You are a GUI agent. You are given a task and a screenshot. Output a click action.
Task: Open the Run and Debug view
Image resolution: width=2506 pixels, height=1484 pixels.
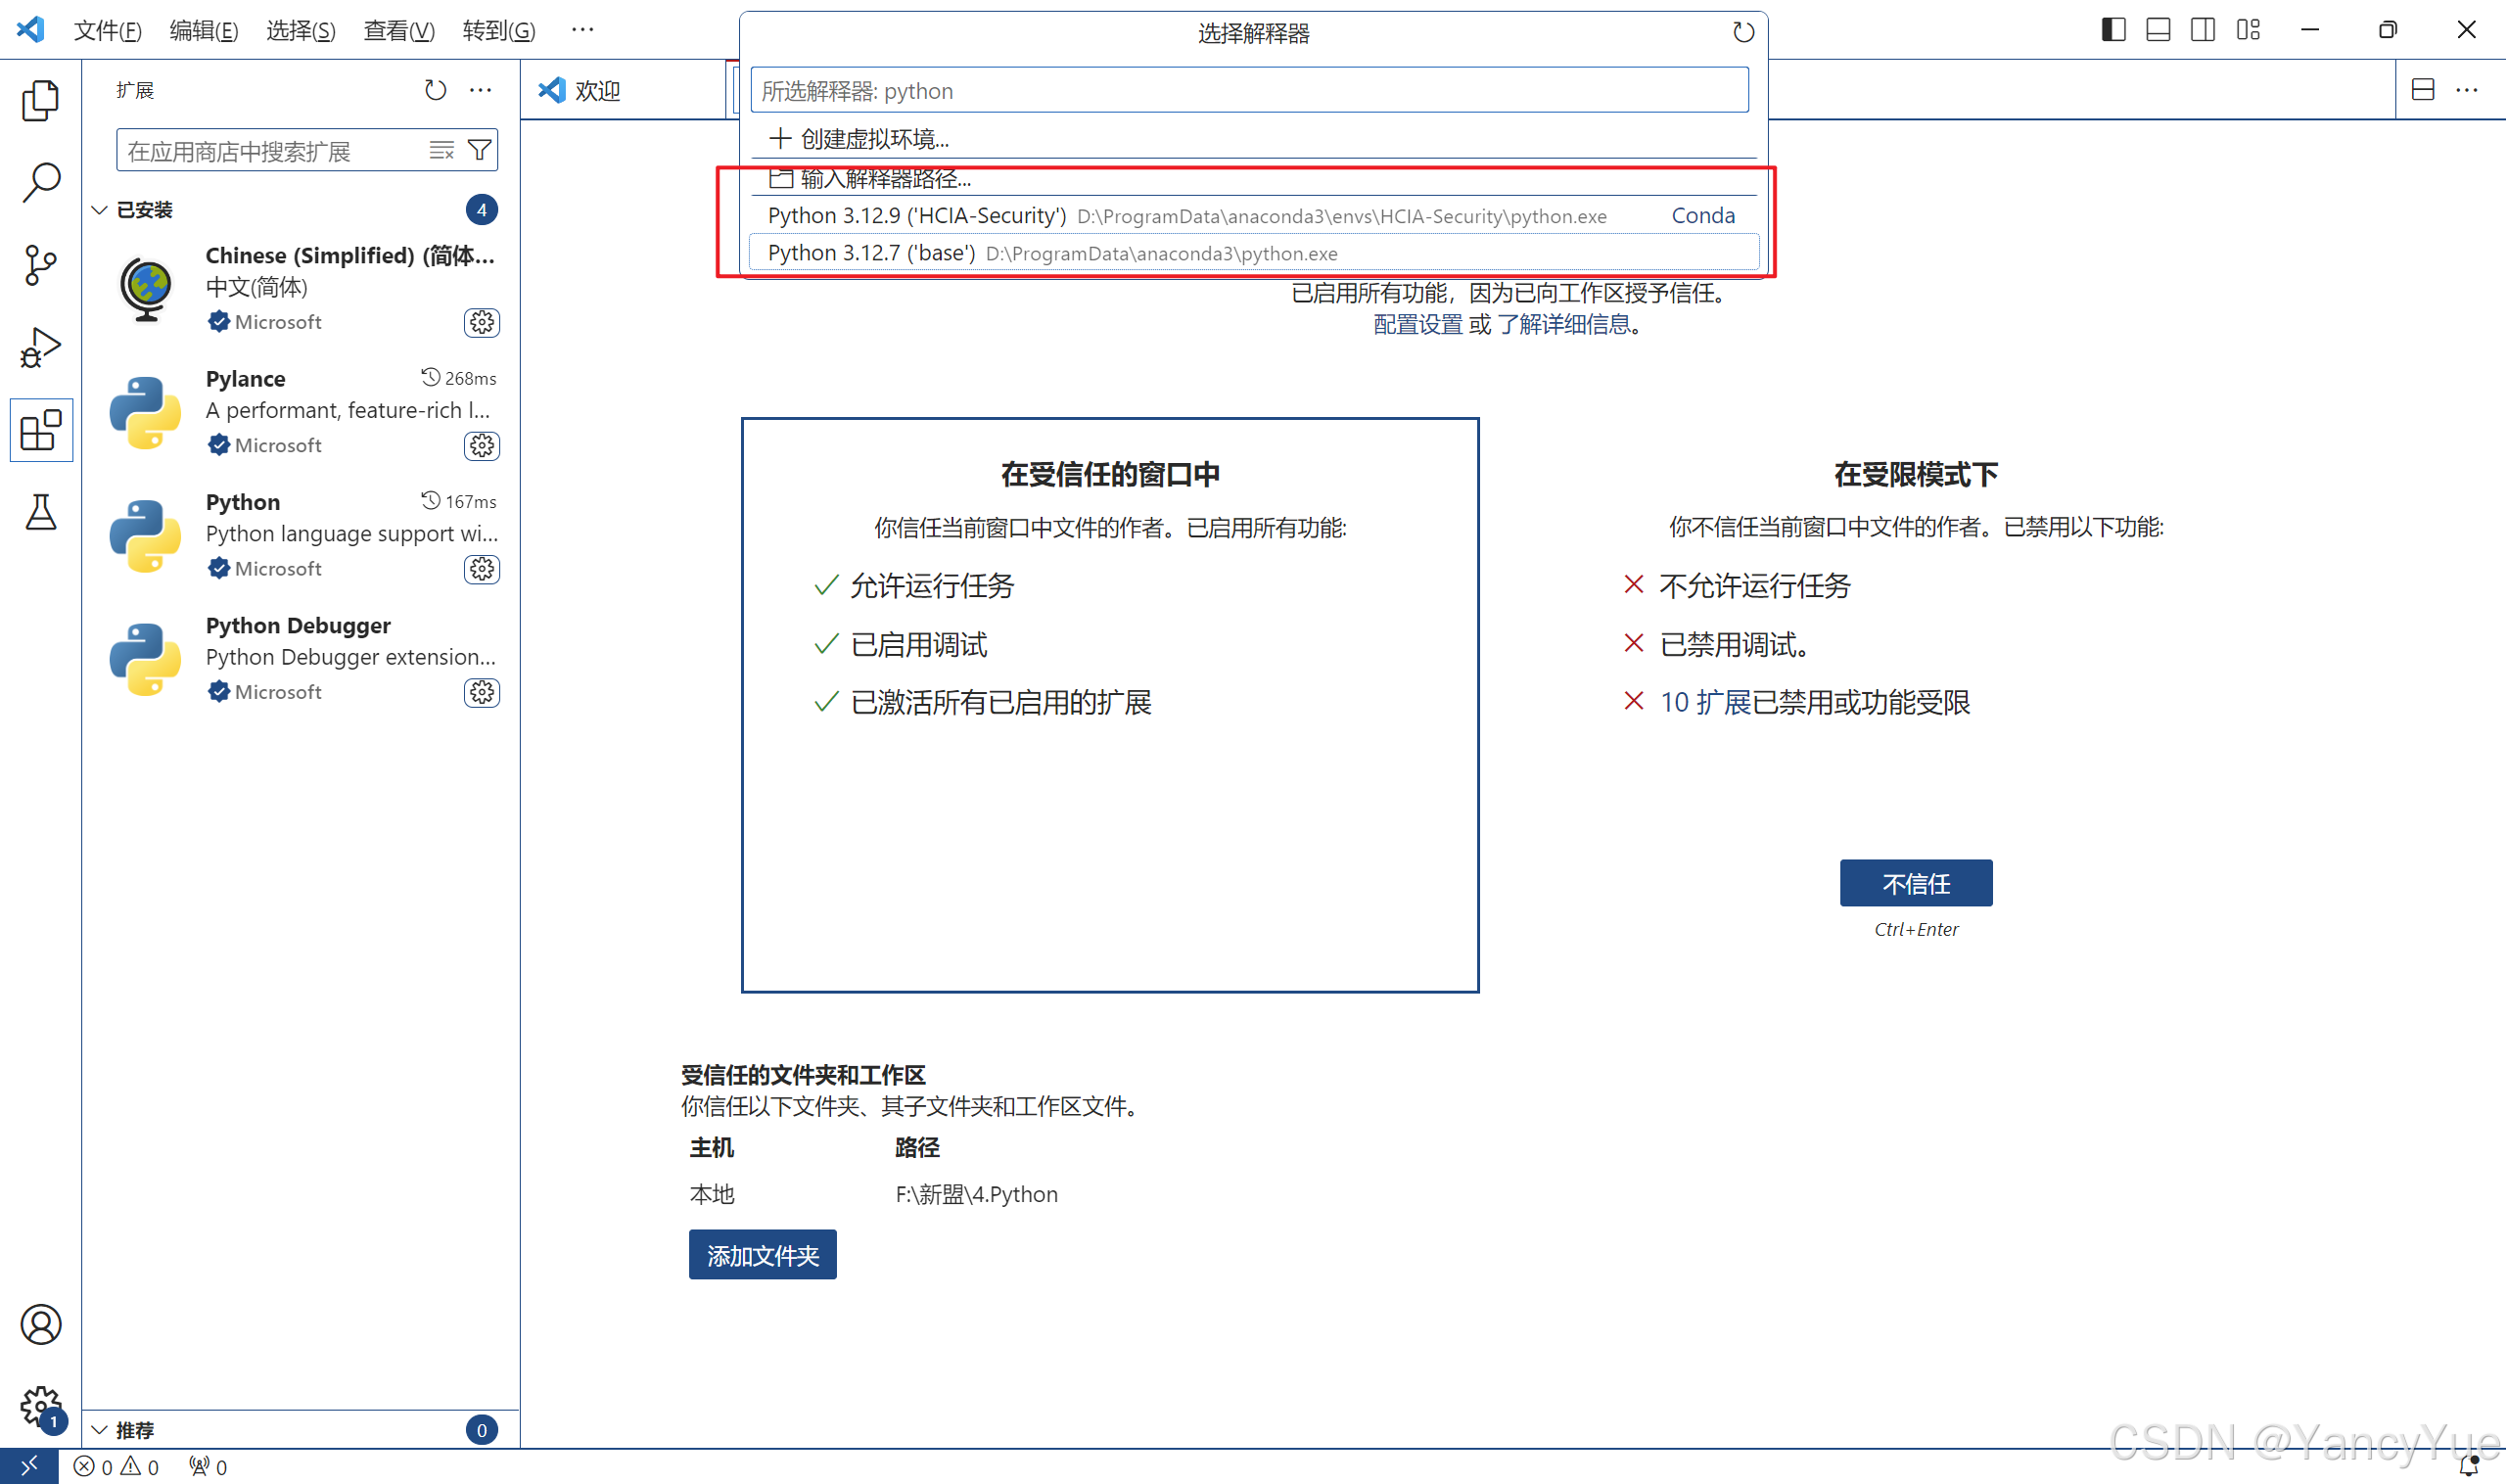(x=40, y=348)
